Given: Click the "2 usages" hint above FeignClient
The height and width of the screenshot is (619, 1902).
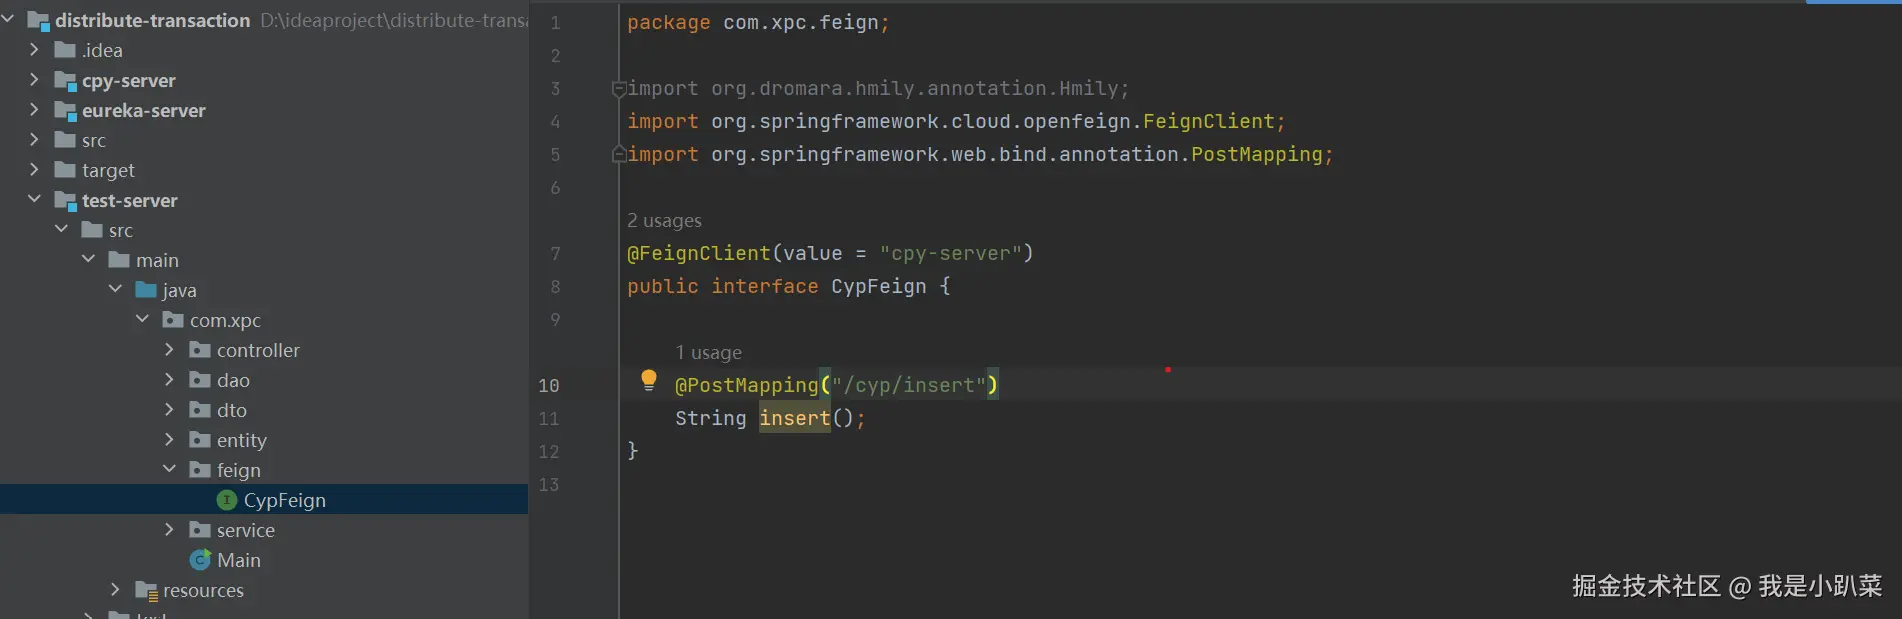Looking at the screenshot, I should (664, 220).
